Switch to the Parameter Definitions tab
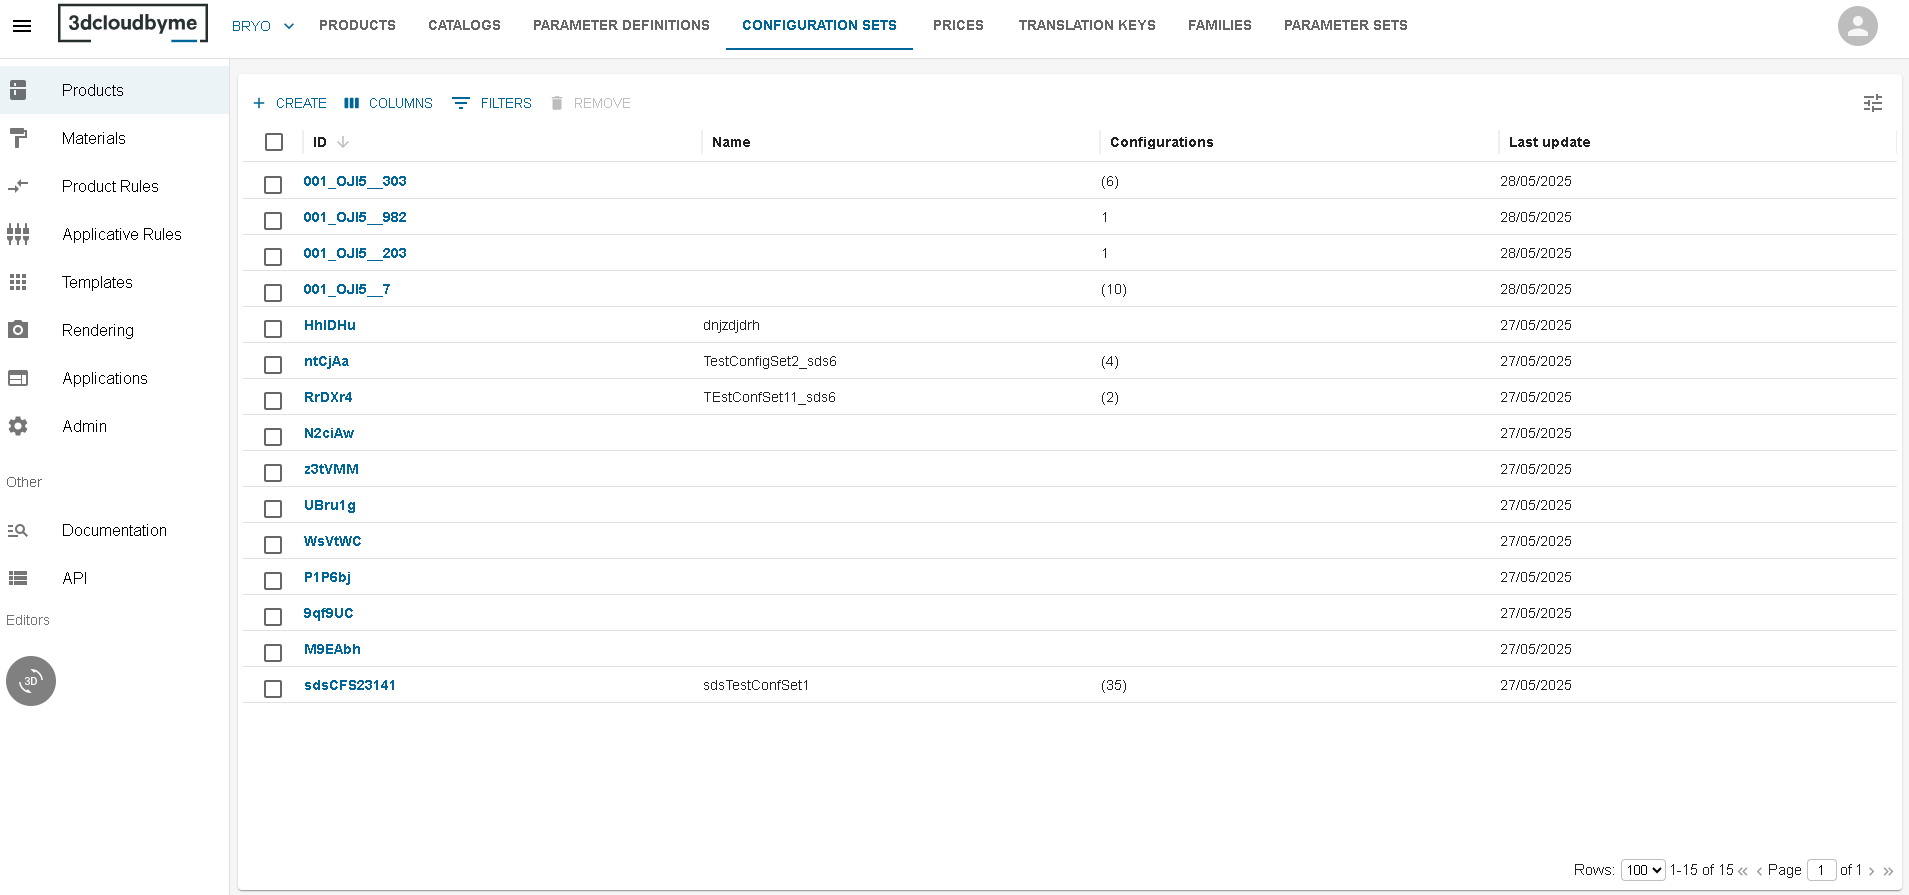 (621, 25)
